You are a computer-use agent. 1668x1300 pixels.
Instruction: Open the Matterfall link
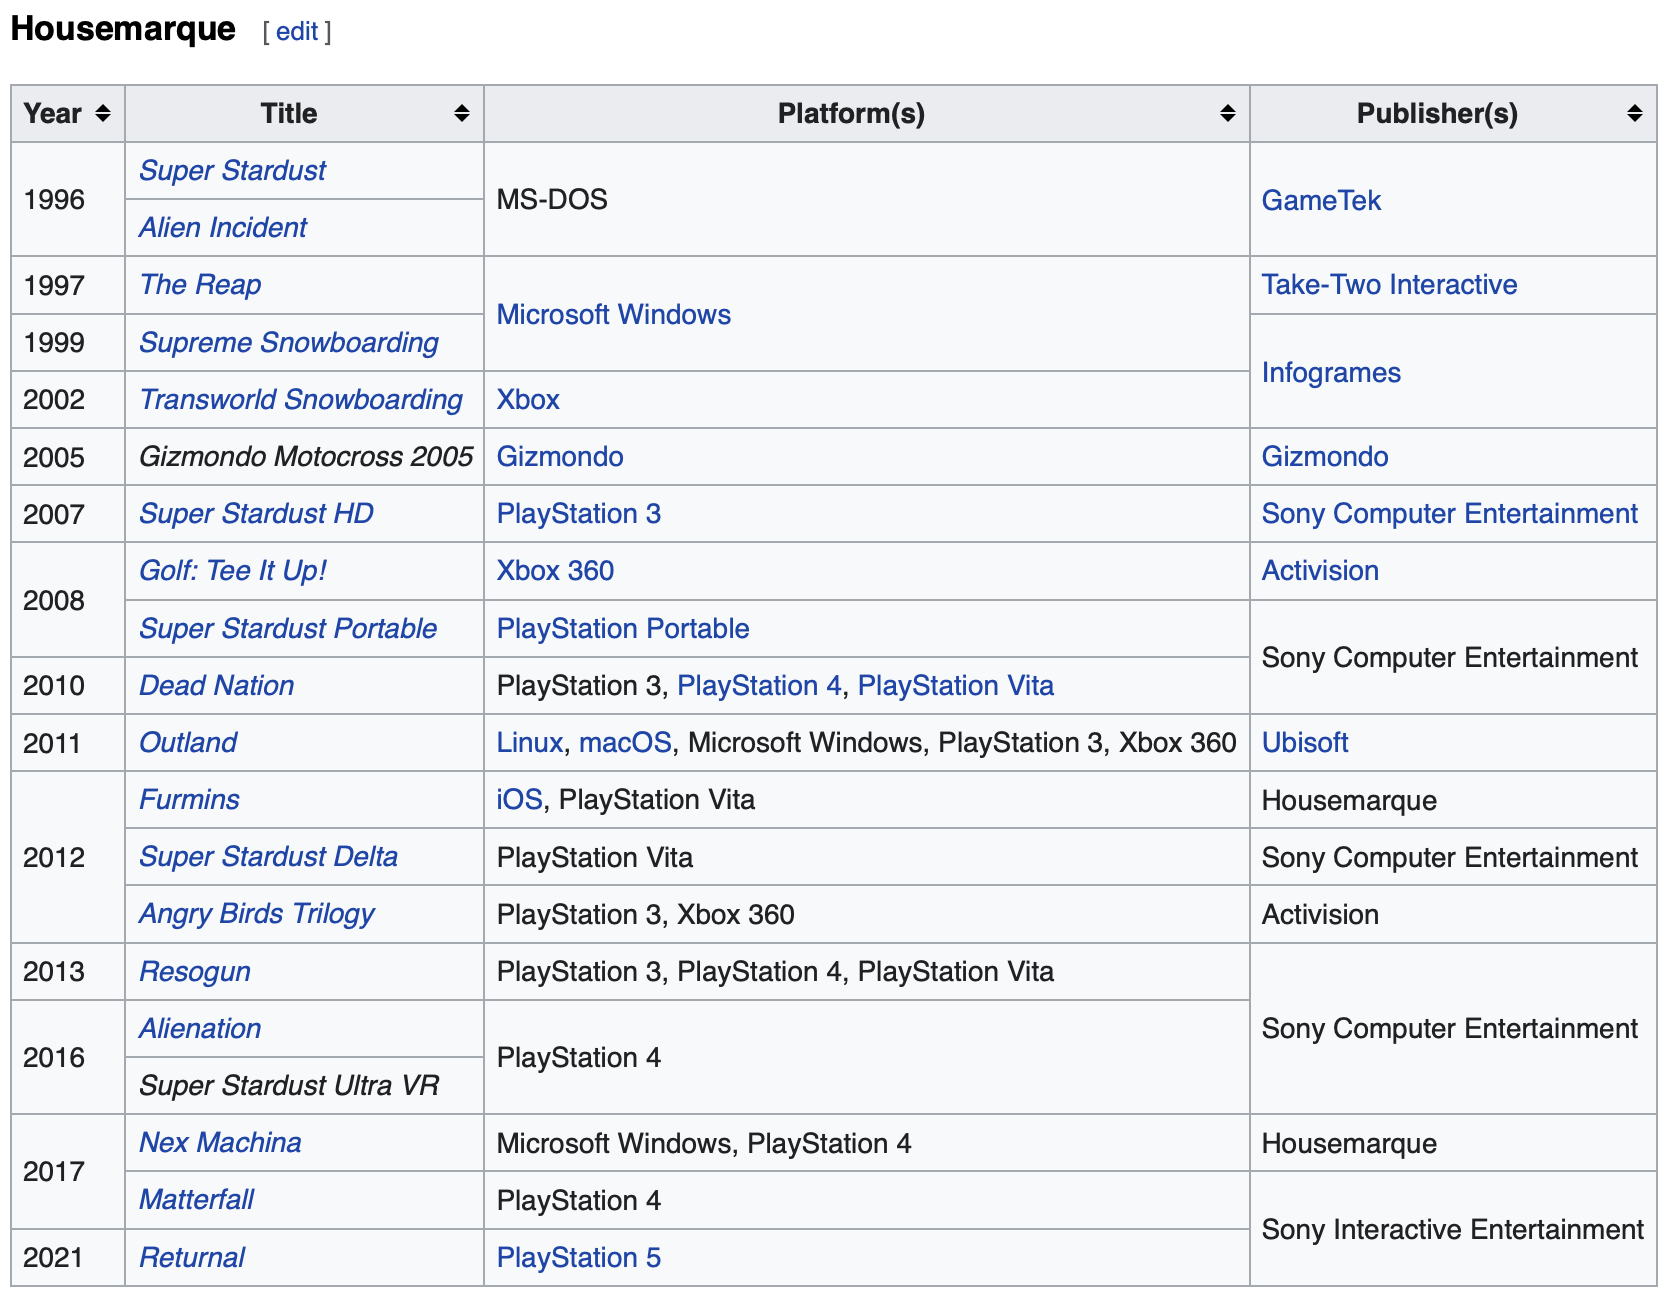[196, 1199]
